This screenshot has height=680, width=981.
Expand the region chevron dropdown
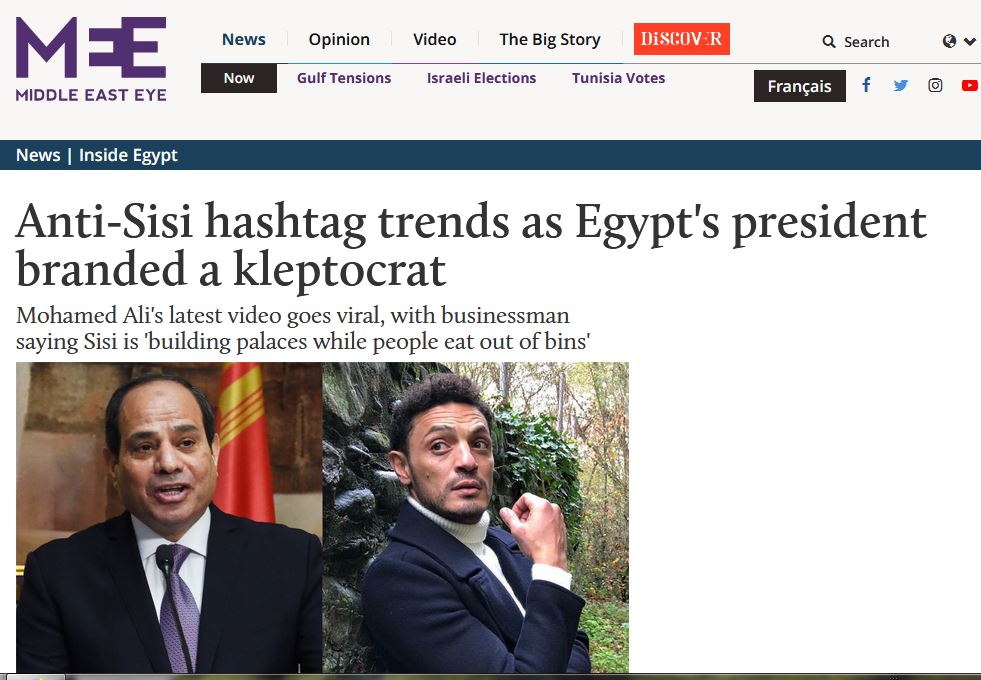pyautogui.click(x=969, y=42)
